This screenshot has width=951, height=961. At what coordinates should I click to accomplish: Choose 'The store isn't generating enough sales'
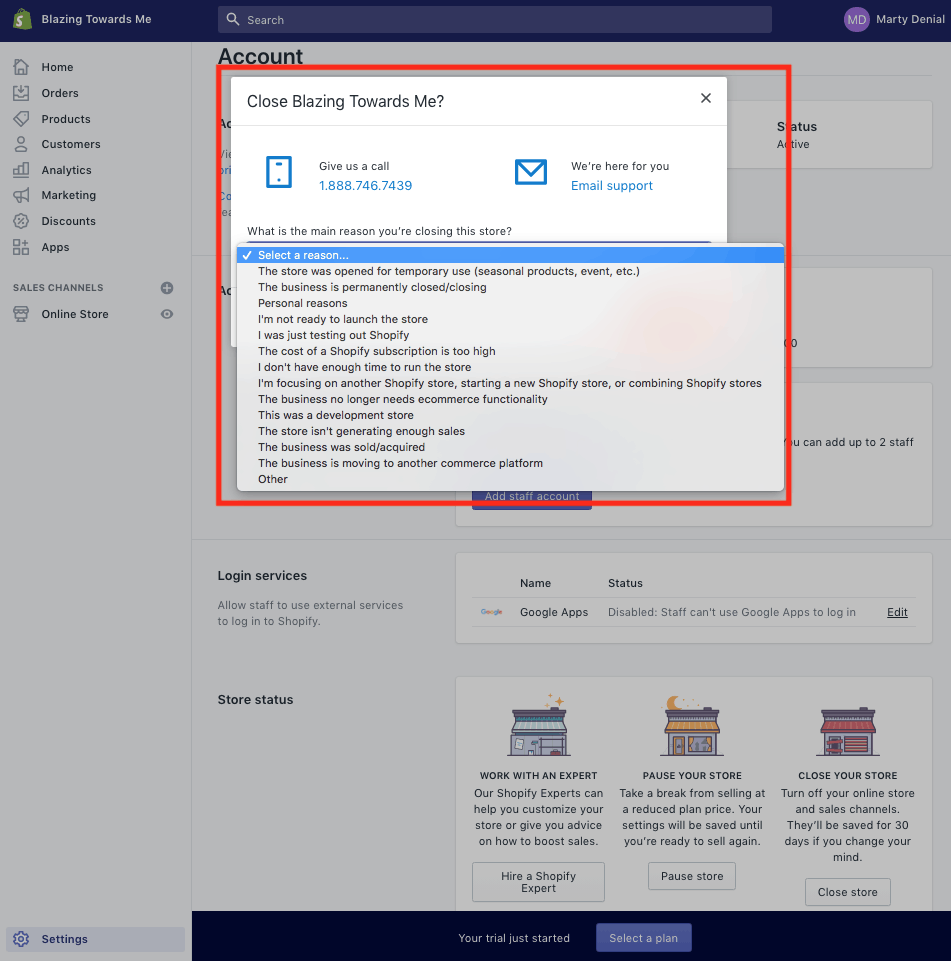(x=510, y=431)
